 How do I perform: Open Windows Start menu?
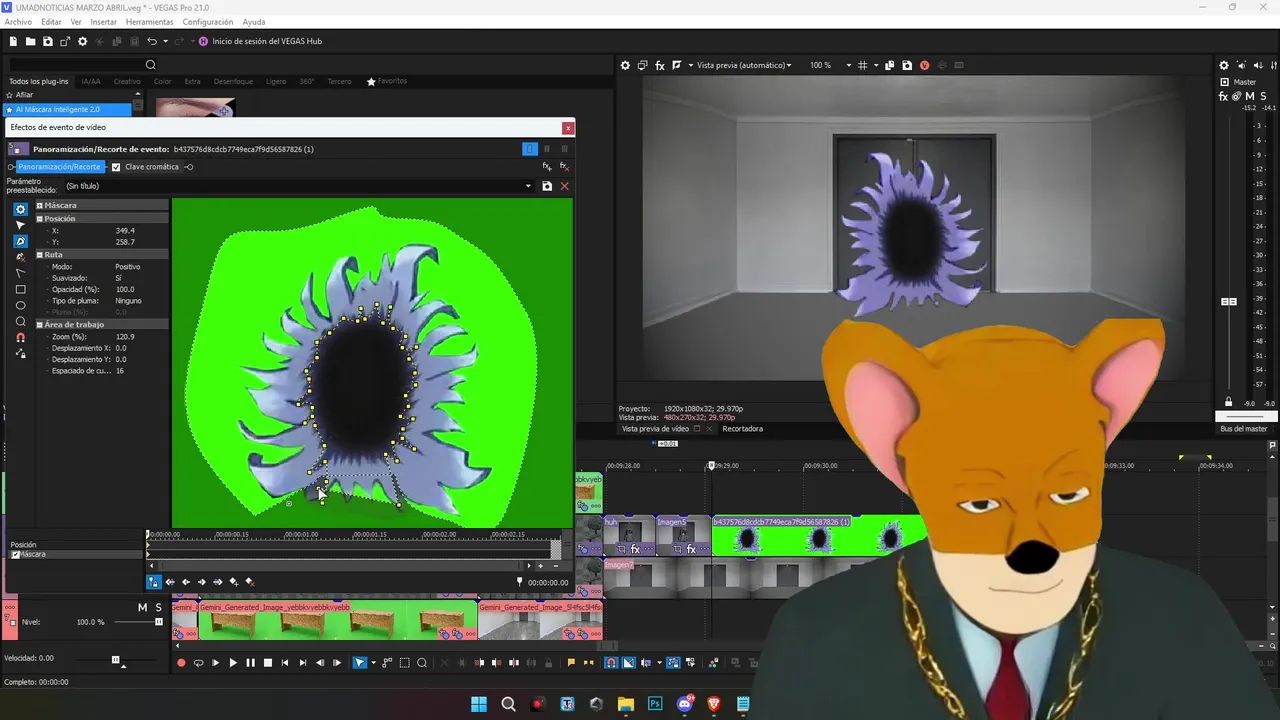(x=479, y=704)
